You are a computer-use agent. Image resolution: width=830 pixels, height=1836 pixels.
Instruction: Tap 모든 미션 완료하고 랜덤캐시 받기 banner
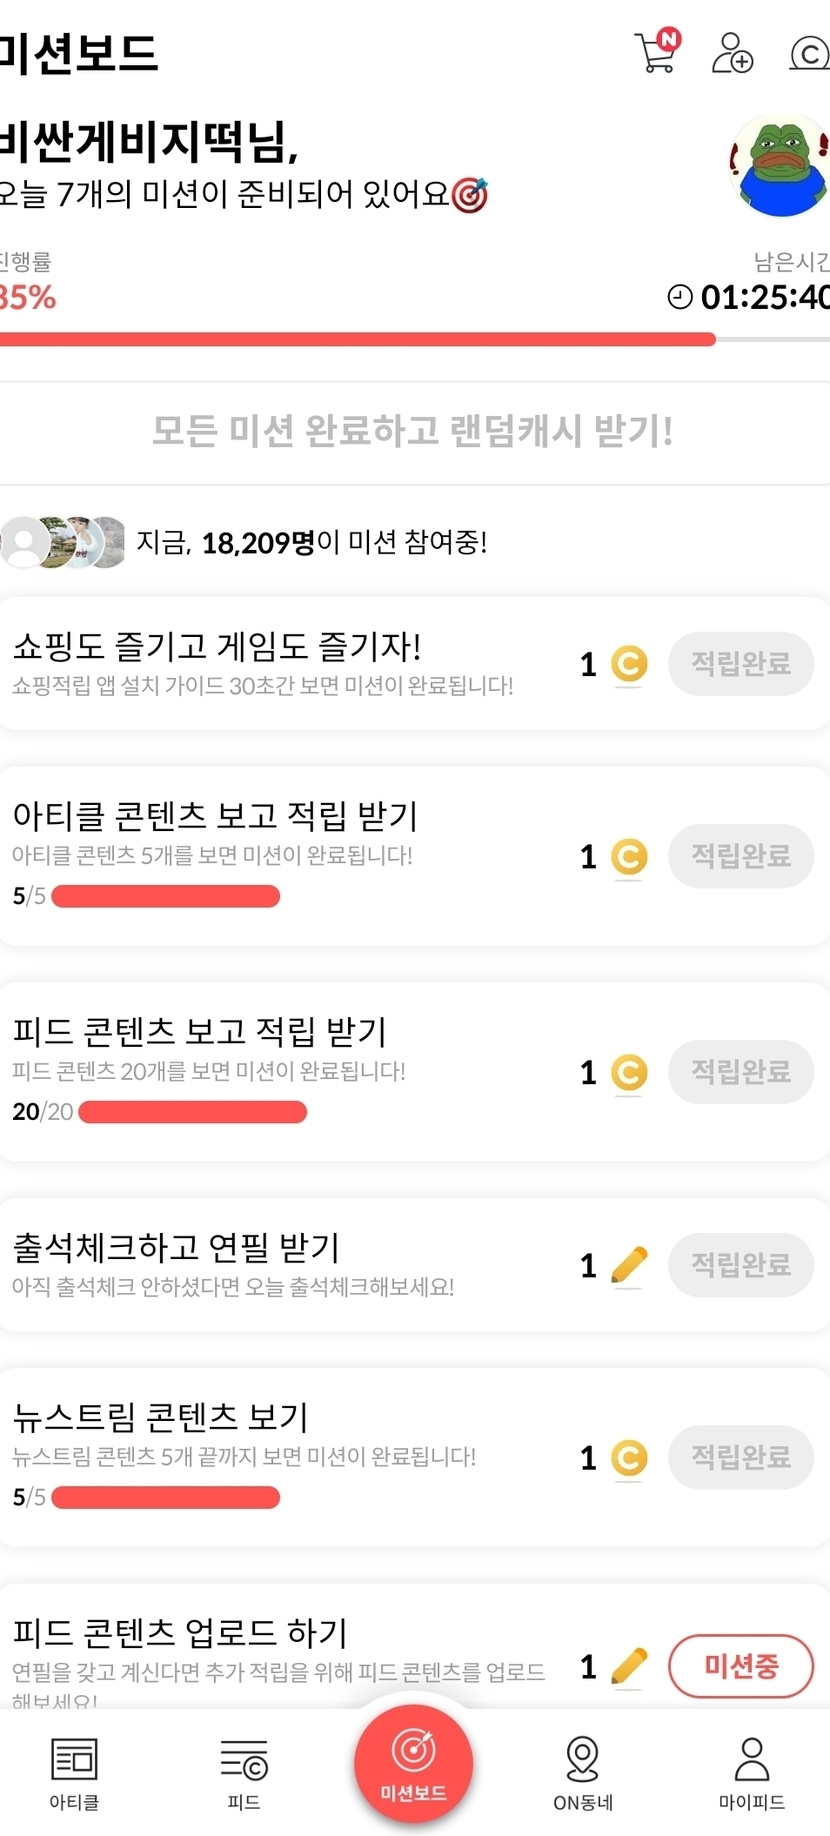(413, 432)
